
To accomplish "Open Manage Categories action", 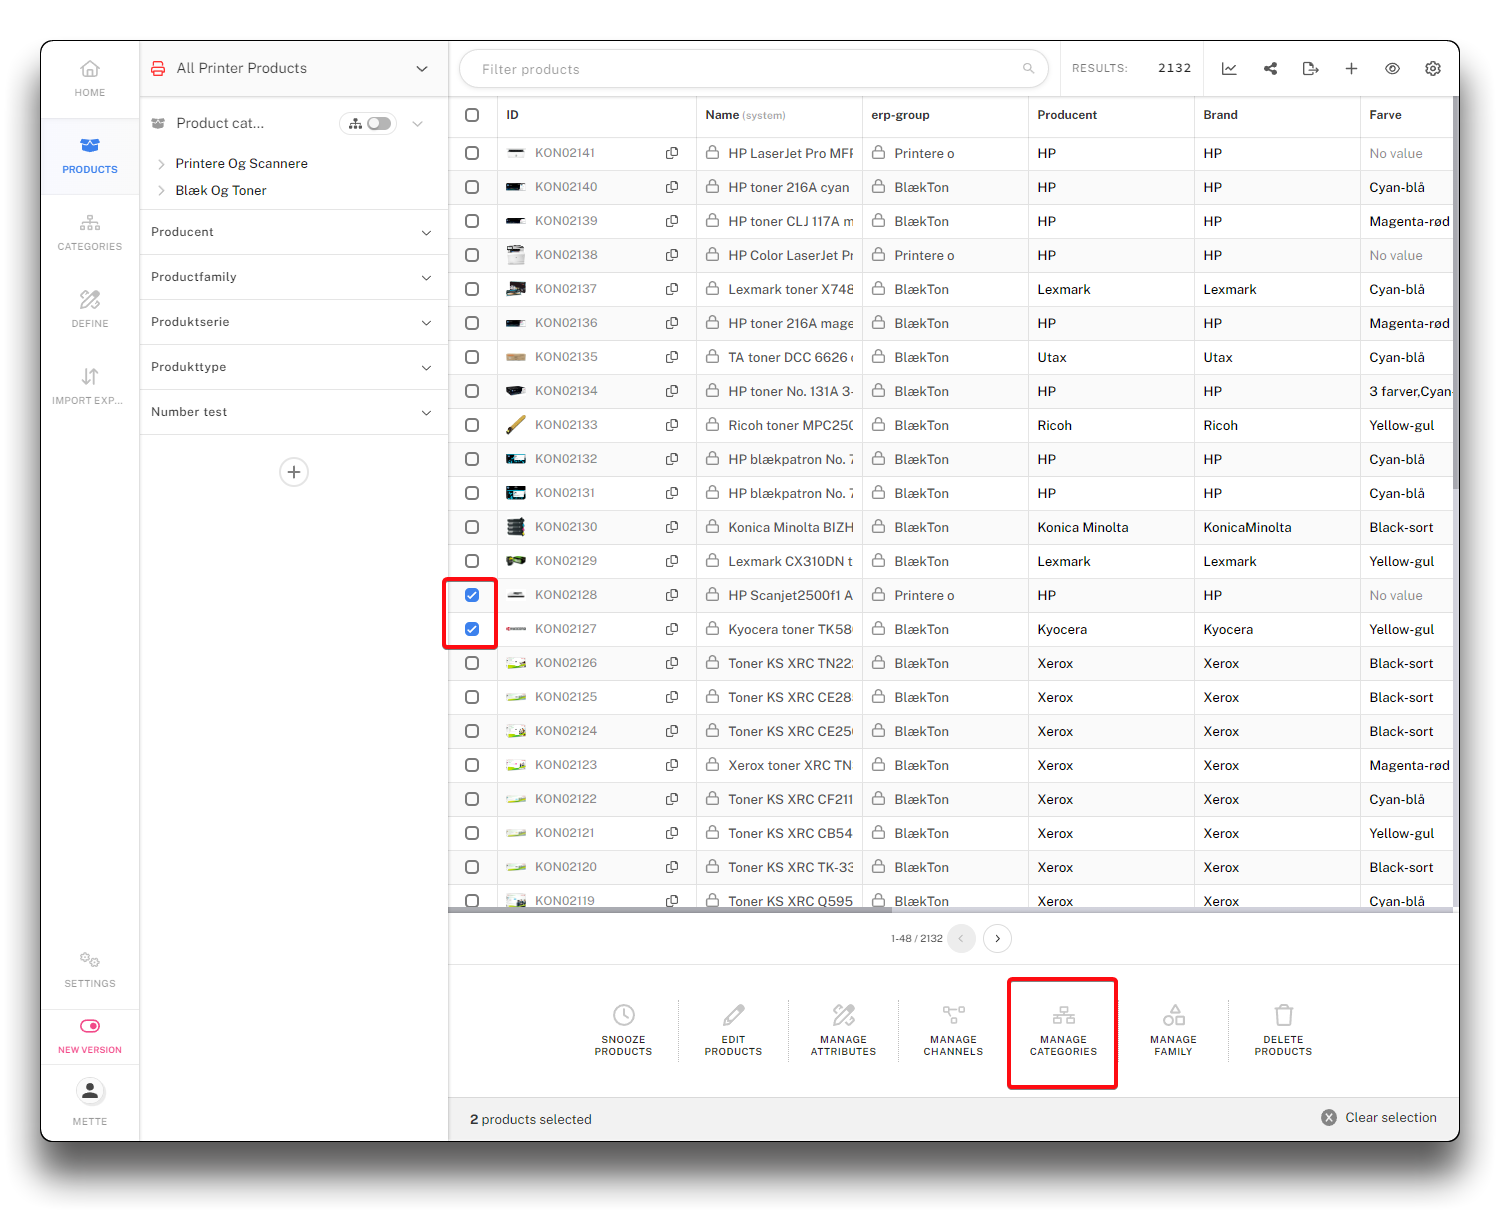I will tap(1063, 1031).
